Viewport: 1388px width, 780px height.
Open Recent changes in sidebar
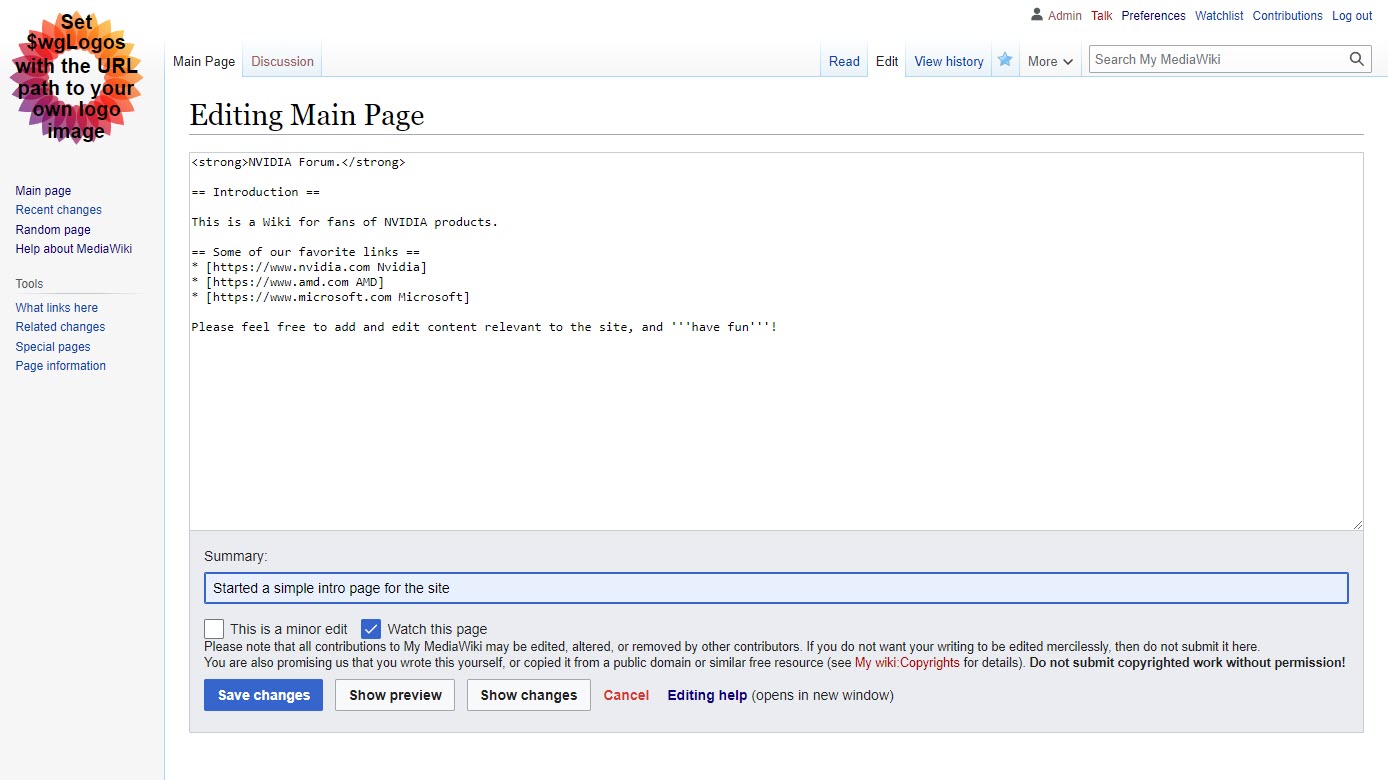[x=58, y=210]
